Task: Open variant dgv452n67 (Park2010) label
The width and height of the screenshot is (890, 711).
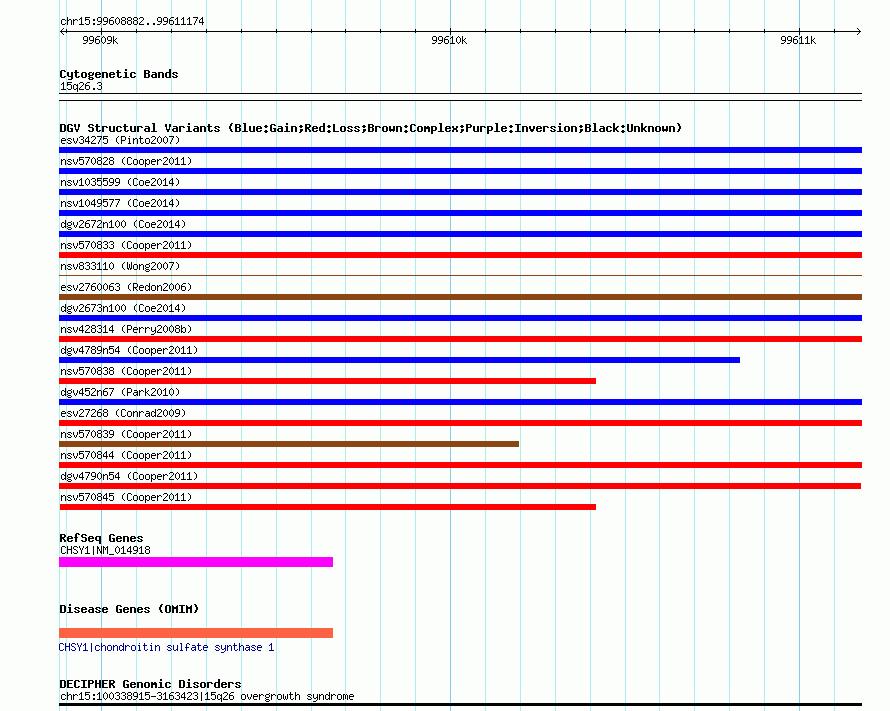Action: click(120, 392)
